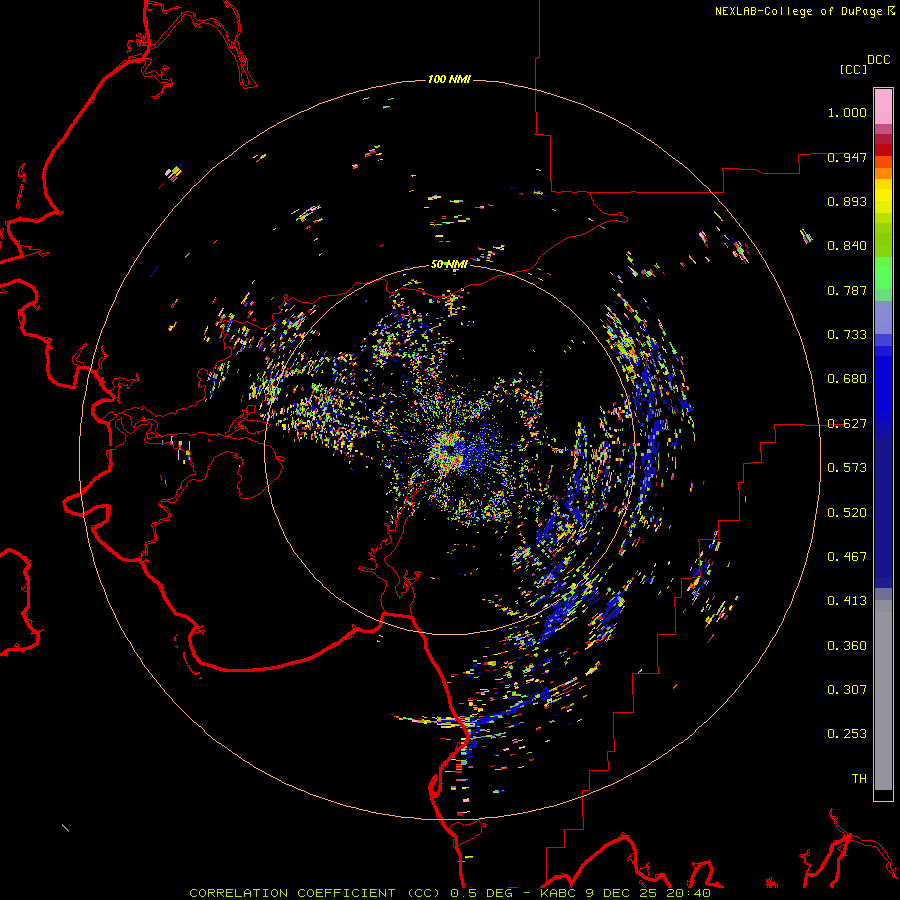Click the 0.680 color scale value
Screen dimensions: 900x900
coord(847,379)
